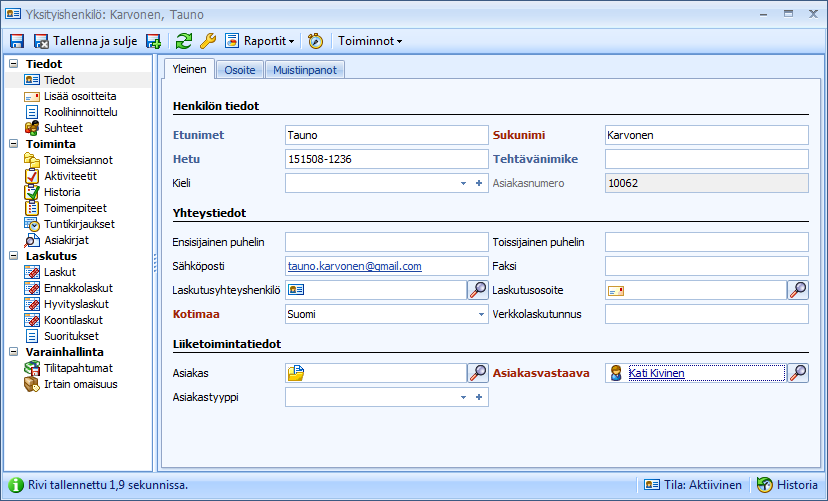Click magnifier search for Asiakas
The width and height of the screenshot is (828, 501).
(x=478, y=373)
